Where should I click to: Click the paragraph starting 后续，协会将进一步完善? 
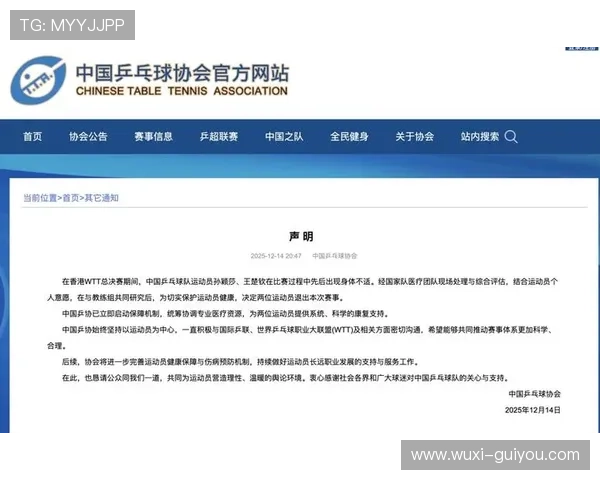tap(241, 362)
